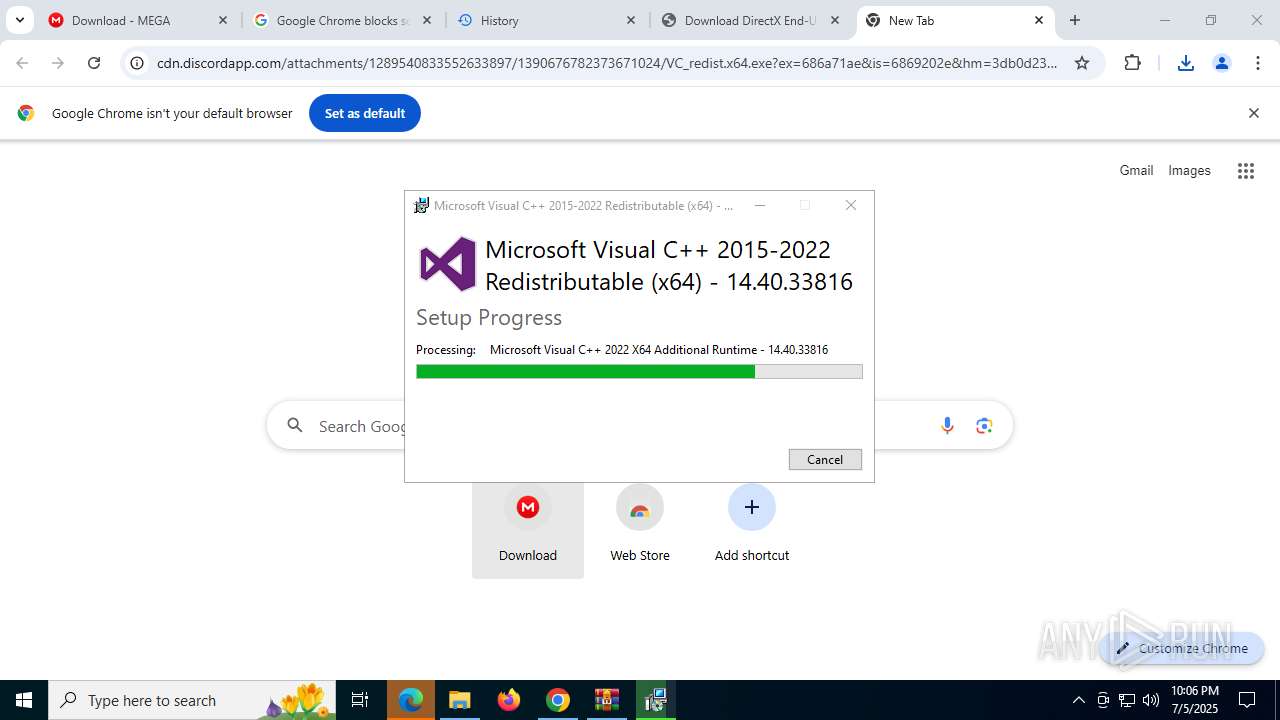This screenshot has height=720, width=1280.
Task: Reload the current page
Action: [x=94, y=63]
